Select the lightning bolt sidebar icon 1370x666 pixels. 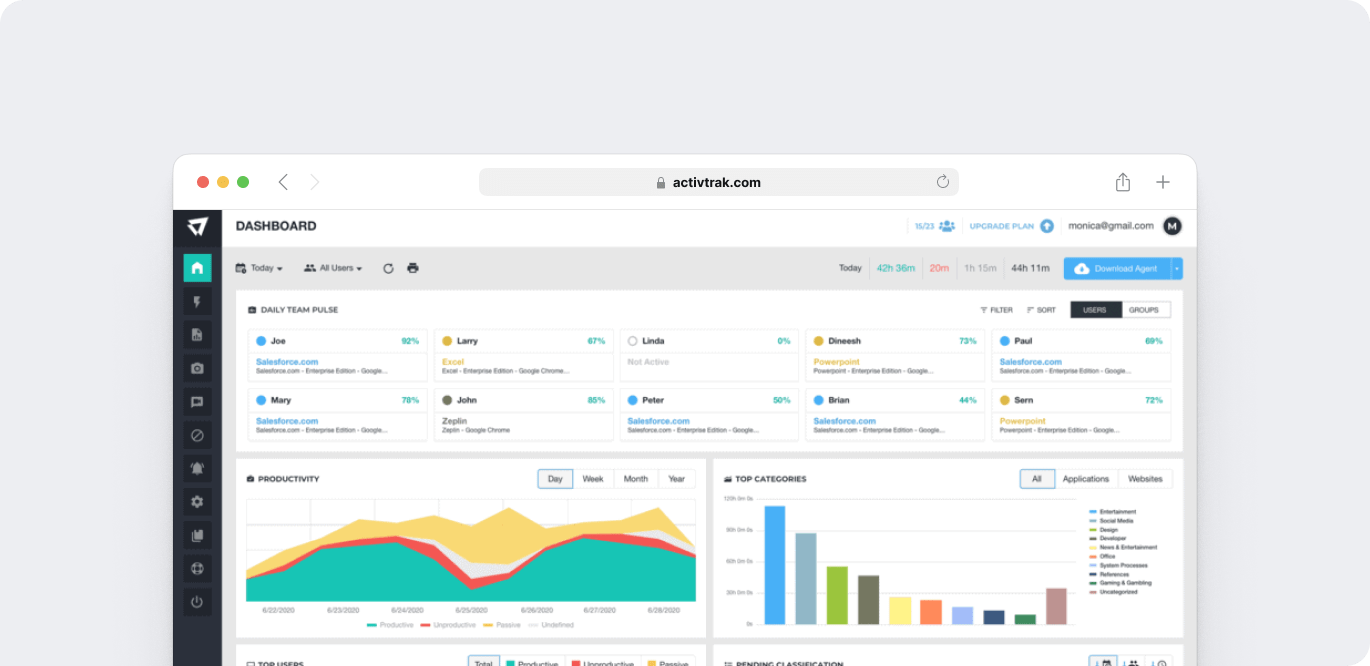click(197, 302)
